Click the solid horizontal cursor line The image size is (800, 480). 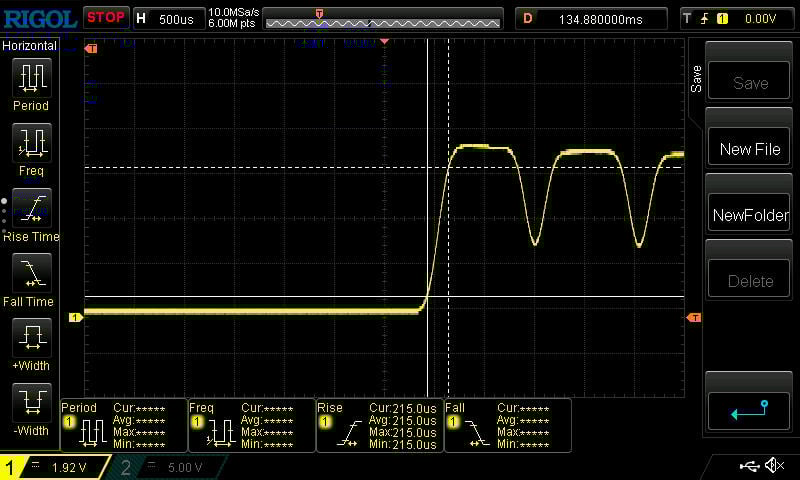384,296
